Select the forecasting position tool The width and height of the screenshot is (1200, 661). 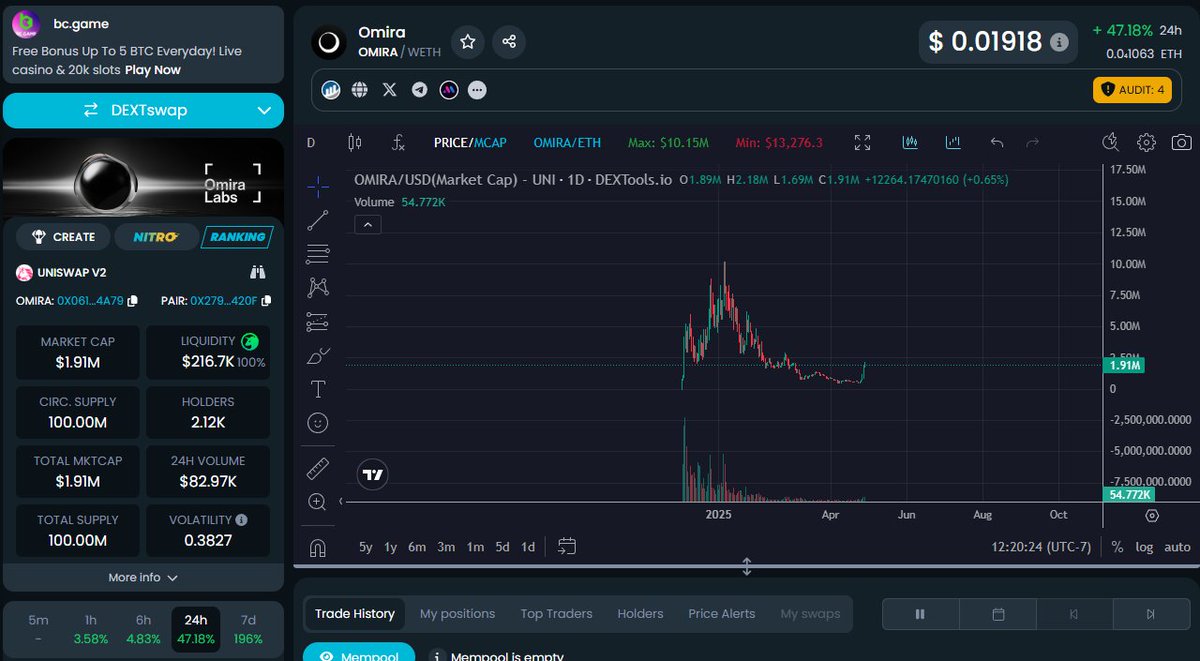point(318,322)
